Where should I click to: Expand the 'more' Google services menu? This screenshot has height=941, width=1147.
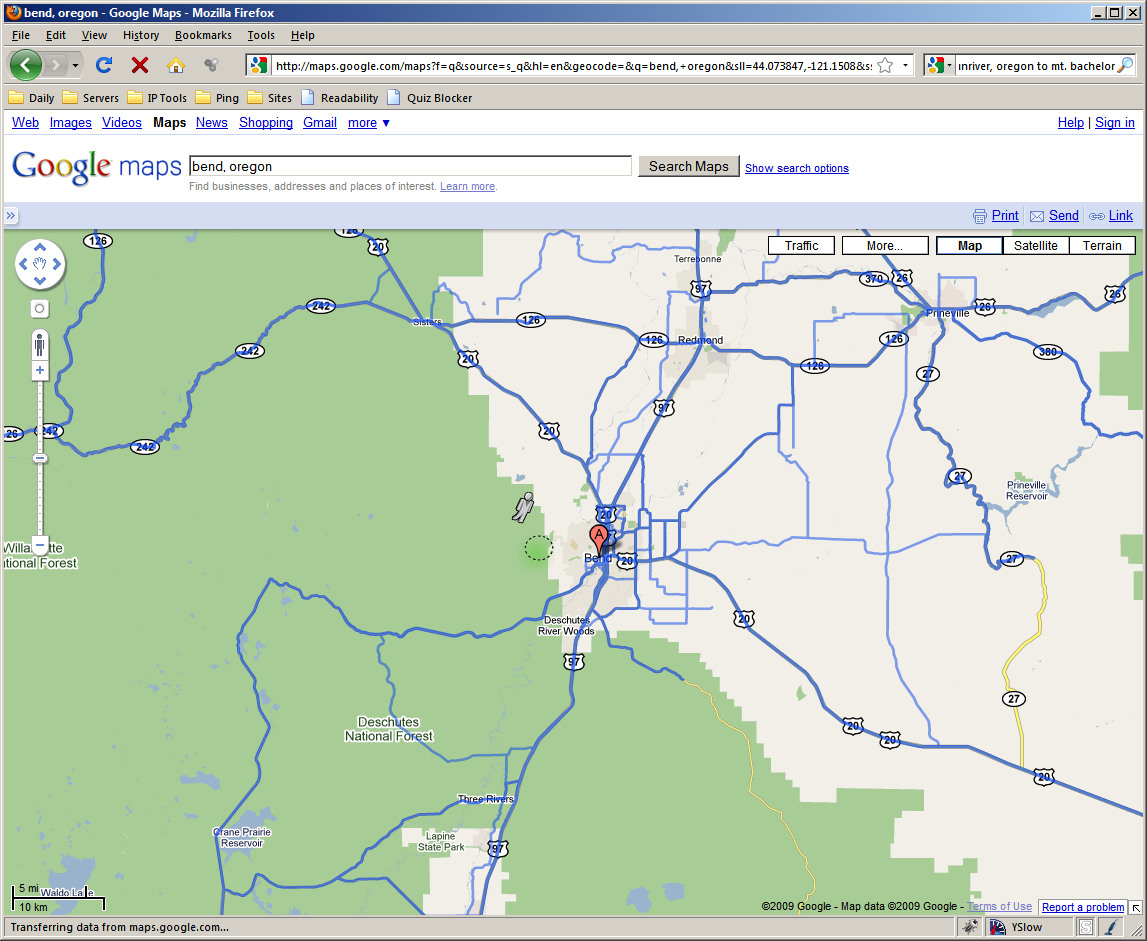[x=368, y=123]
